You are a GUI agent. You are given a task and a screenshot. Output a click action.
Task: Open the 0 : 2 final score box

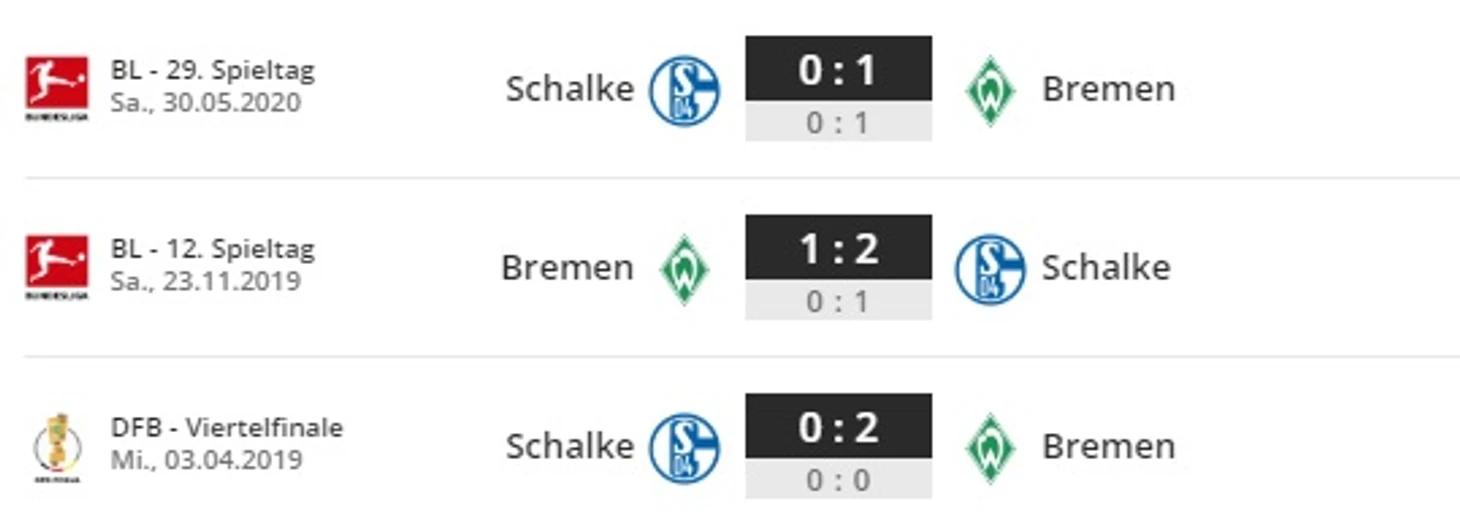tap(838, 427)
